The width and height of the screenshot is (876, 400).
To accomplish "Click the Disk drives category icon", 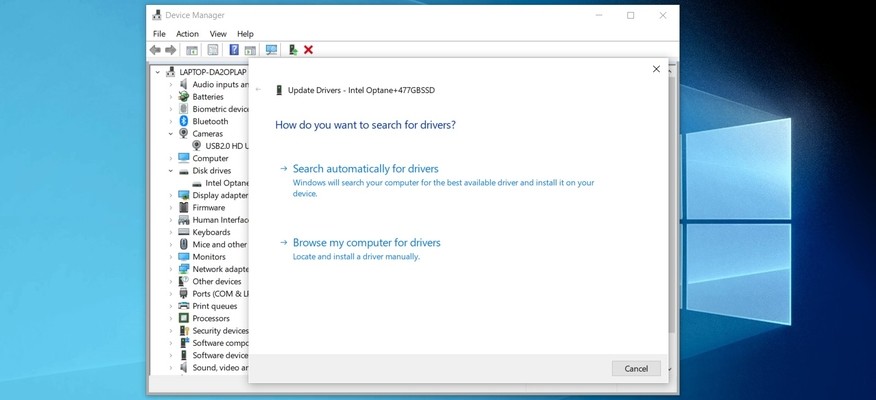I will [183, 171].
